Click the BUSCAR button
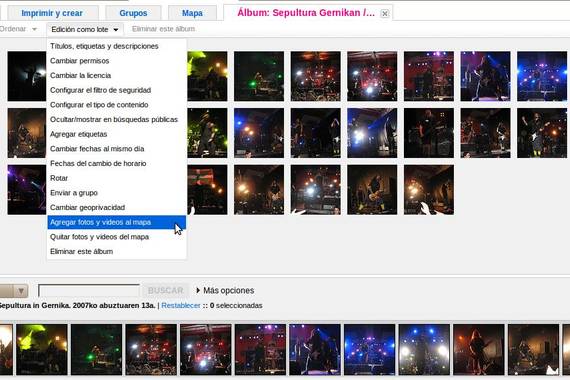Viewport: 570px width, 380px height. pyautogui.click(x=165, y=290)
